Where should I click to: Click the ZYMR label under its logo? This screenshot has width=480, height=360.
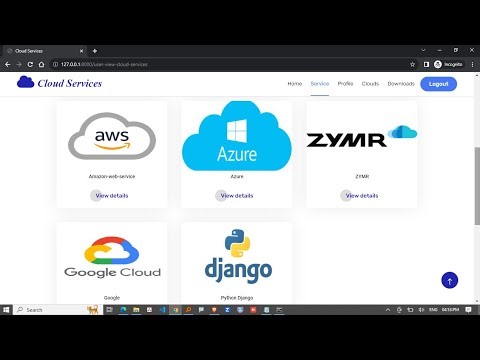(x=362, y=176)
